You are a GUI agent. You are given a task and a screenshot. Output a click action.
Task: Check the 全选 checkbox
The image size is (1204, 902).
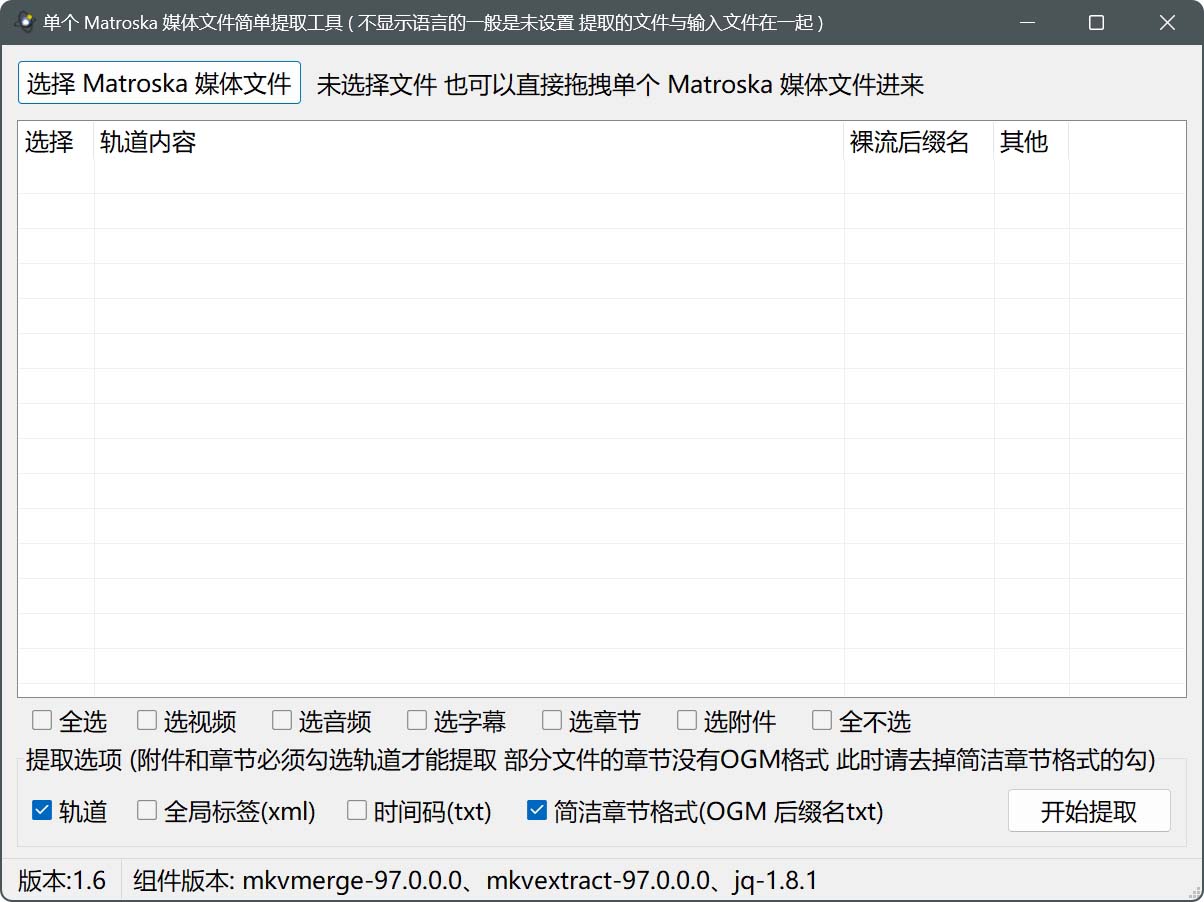point(42,720)
